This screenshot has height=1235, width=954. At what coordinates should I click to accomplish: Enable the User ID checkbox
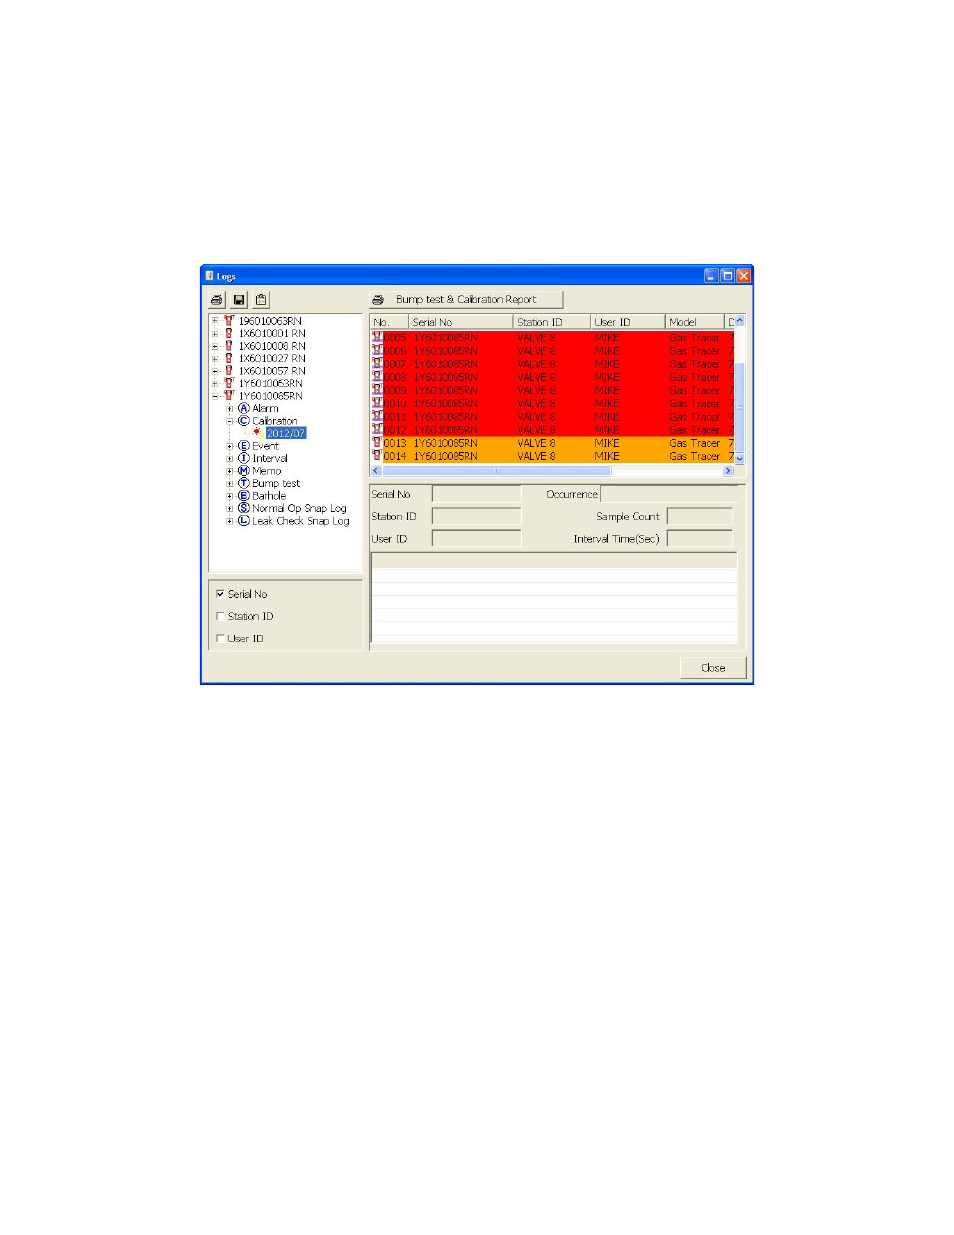pos(220,639)
